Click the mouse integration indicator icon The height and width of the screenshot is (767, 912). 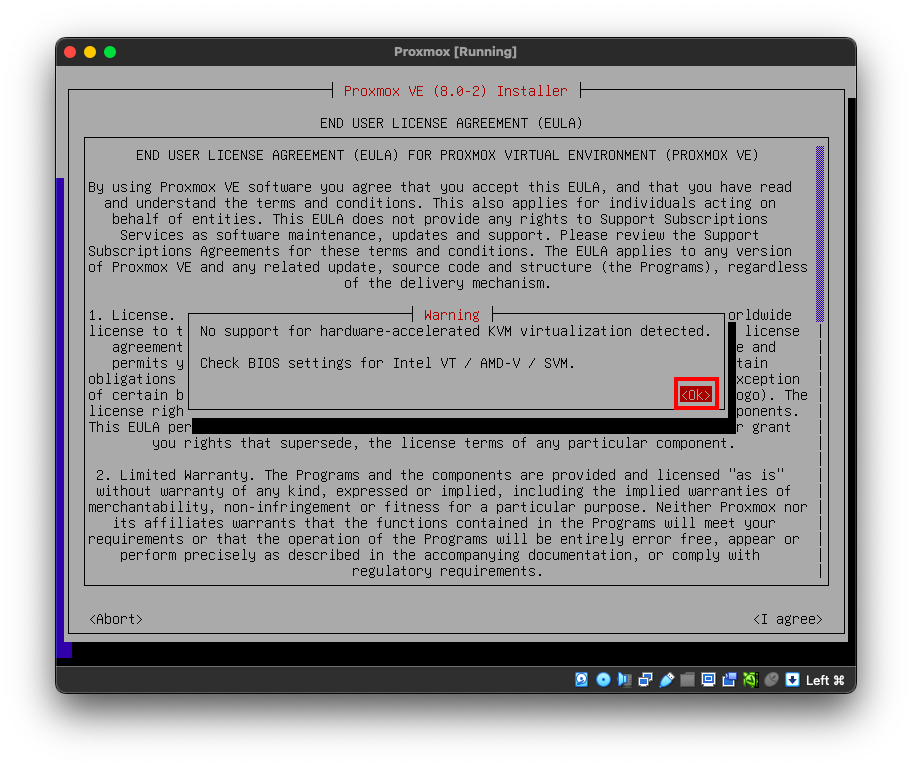pyautogui.click(x=771, y=680)
